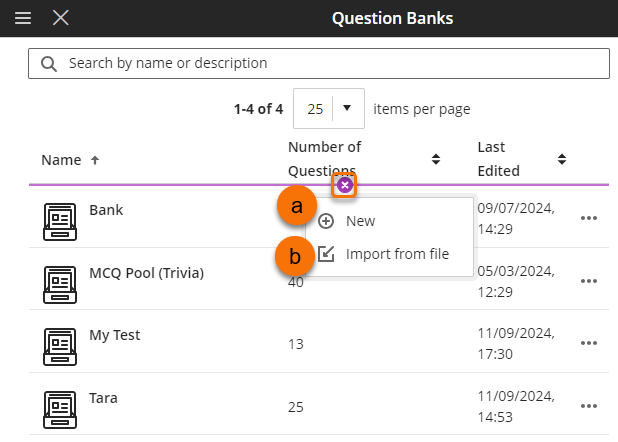Choose Import from file option

pyautogui.click(x=396, y=254)
